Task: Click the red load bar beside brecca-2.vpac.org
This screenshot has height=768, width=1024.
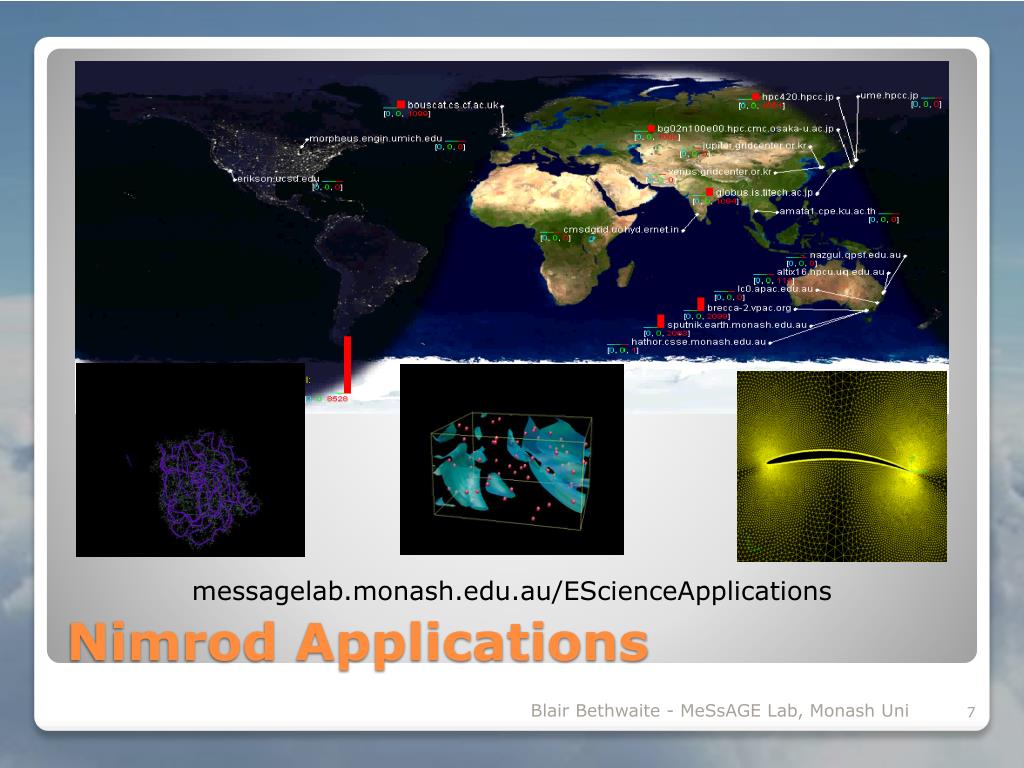Action: tap(701, 304)
